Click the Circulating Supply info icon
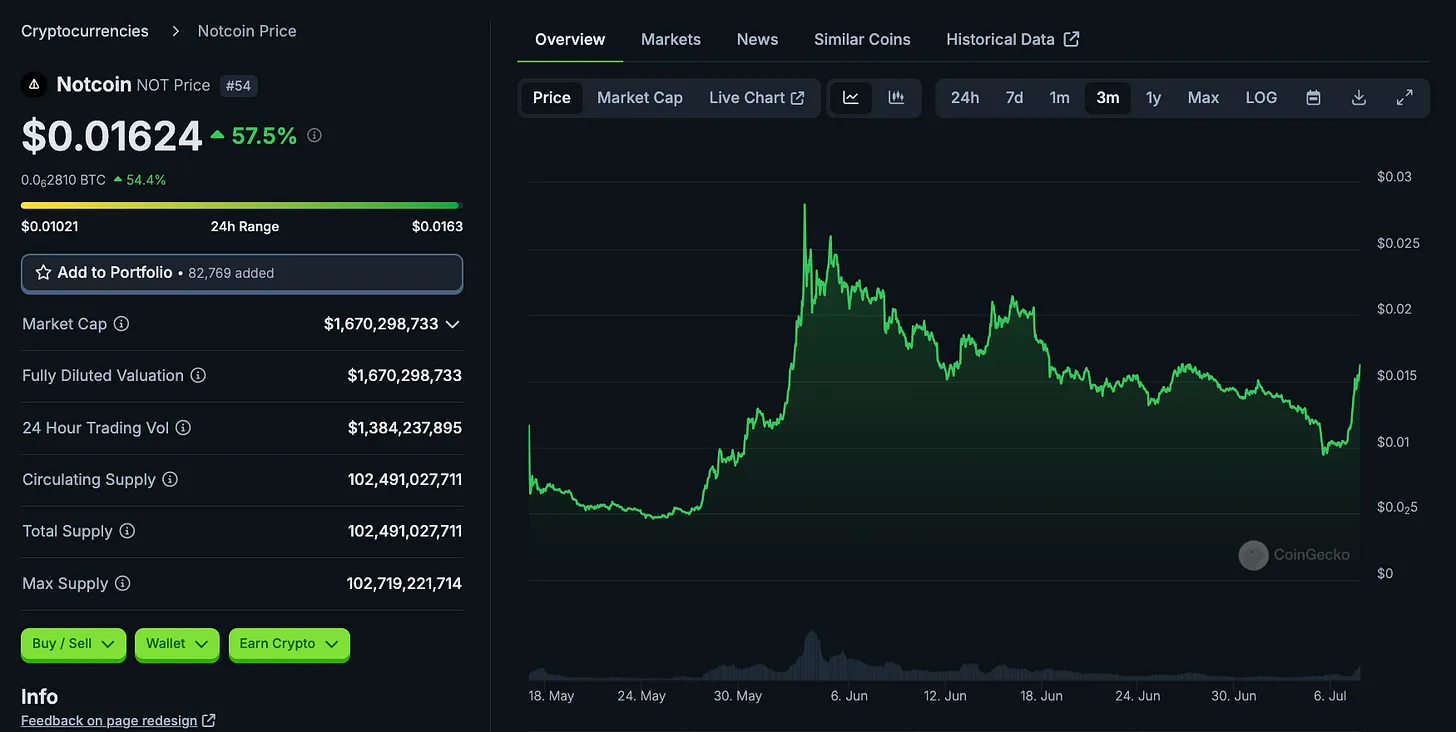The image size is (1456, 732). click(170, 480)
